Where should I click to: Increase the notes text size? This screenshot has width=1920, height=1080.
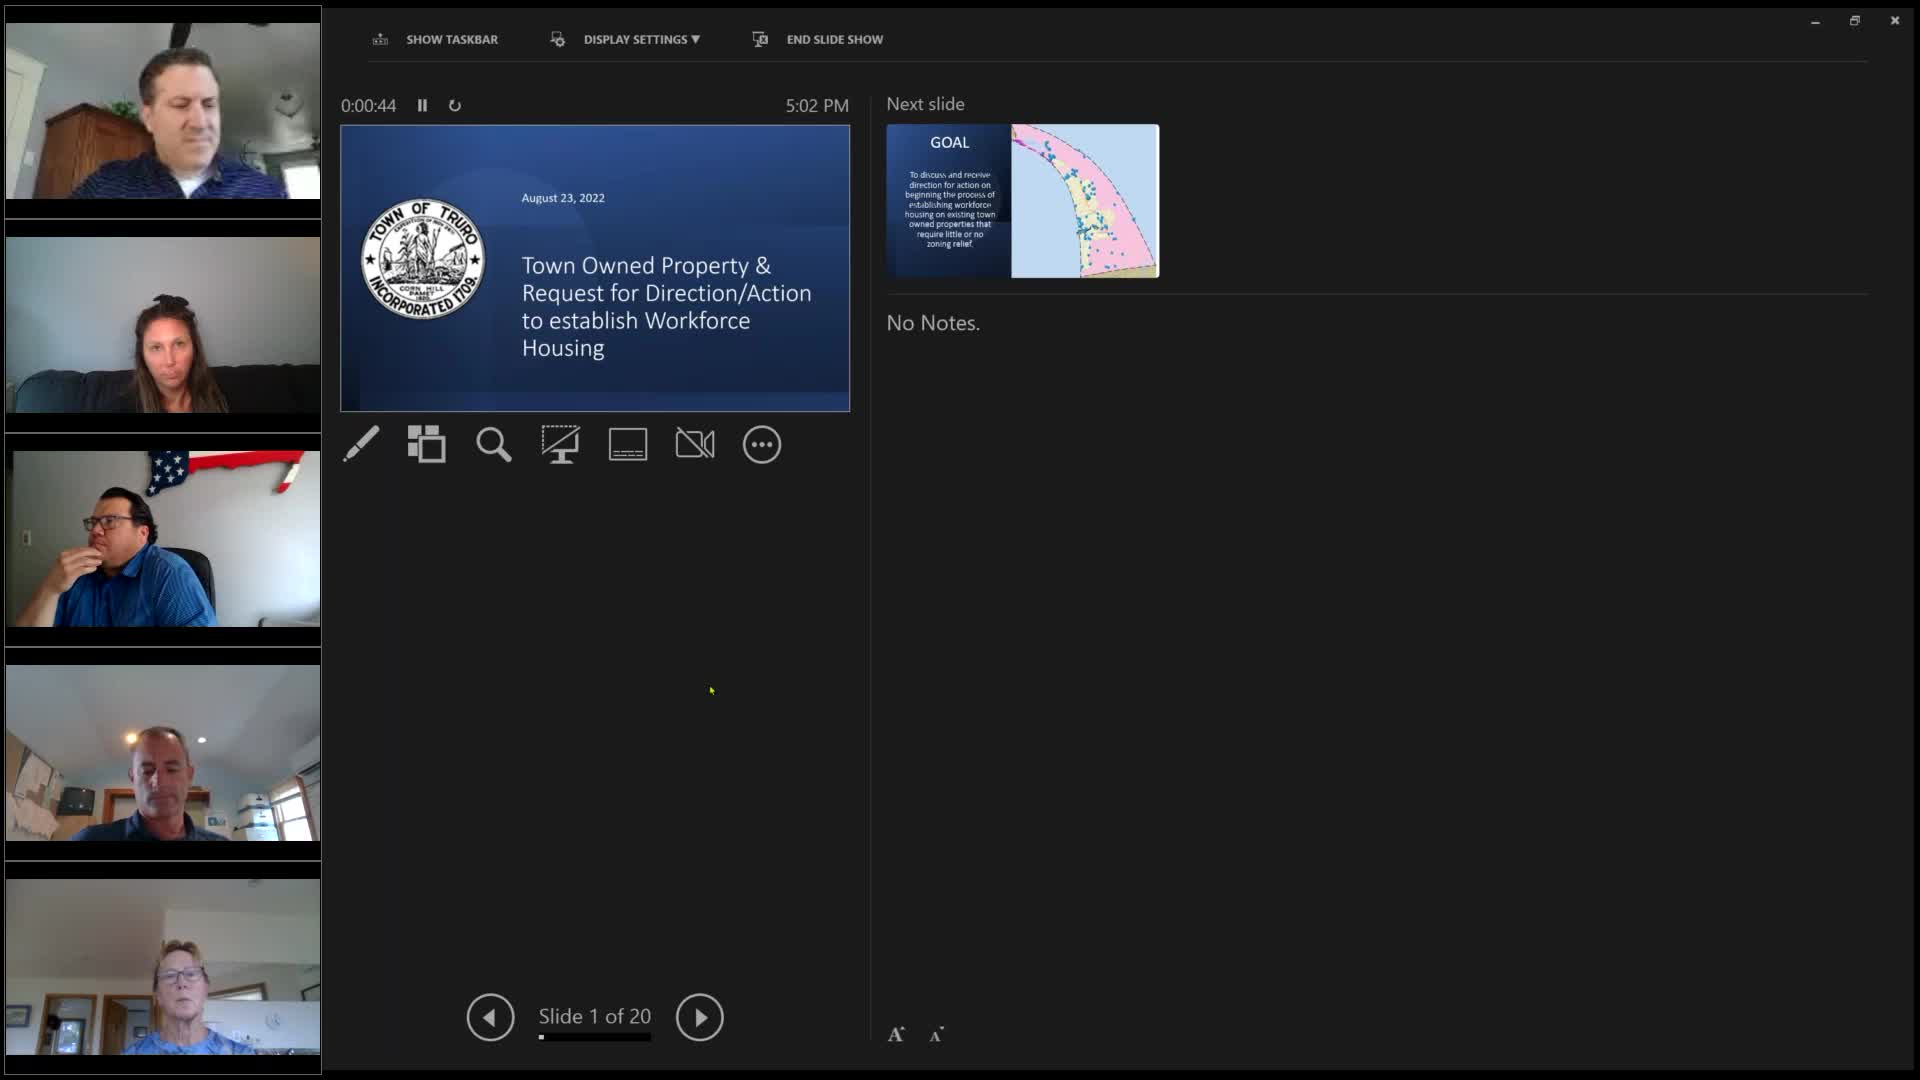tap(896, 1035)
